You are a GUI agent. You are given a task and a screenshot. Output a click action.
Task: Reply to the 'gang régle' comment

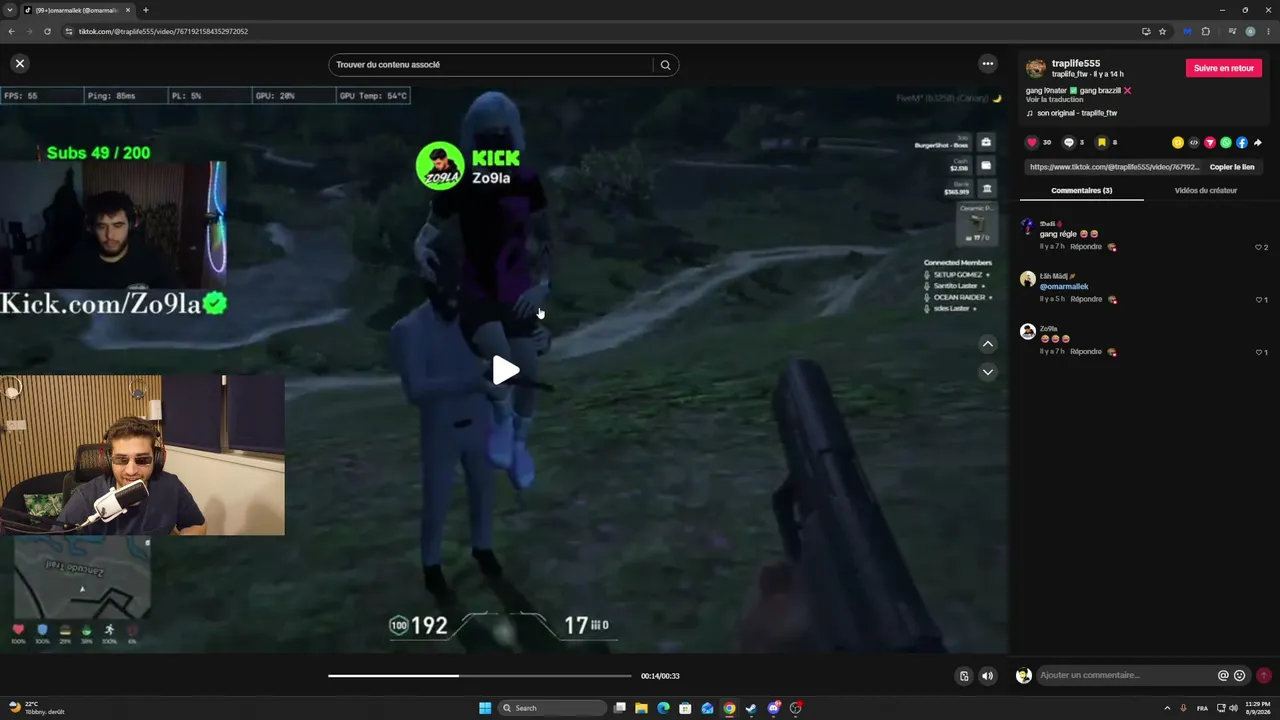tap(1086, 247)
